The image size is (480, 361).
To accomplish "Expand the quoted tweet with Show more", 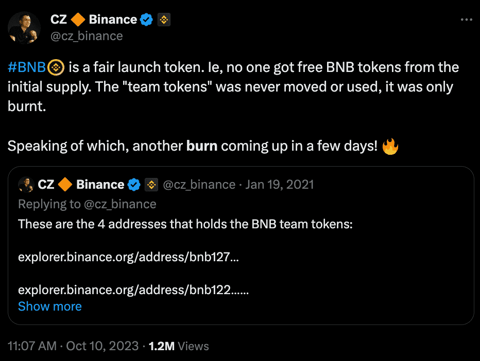I will pos(50,307).
